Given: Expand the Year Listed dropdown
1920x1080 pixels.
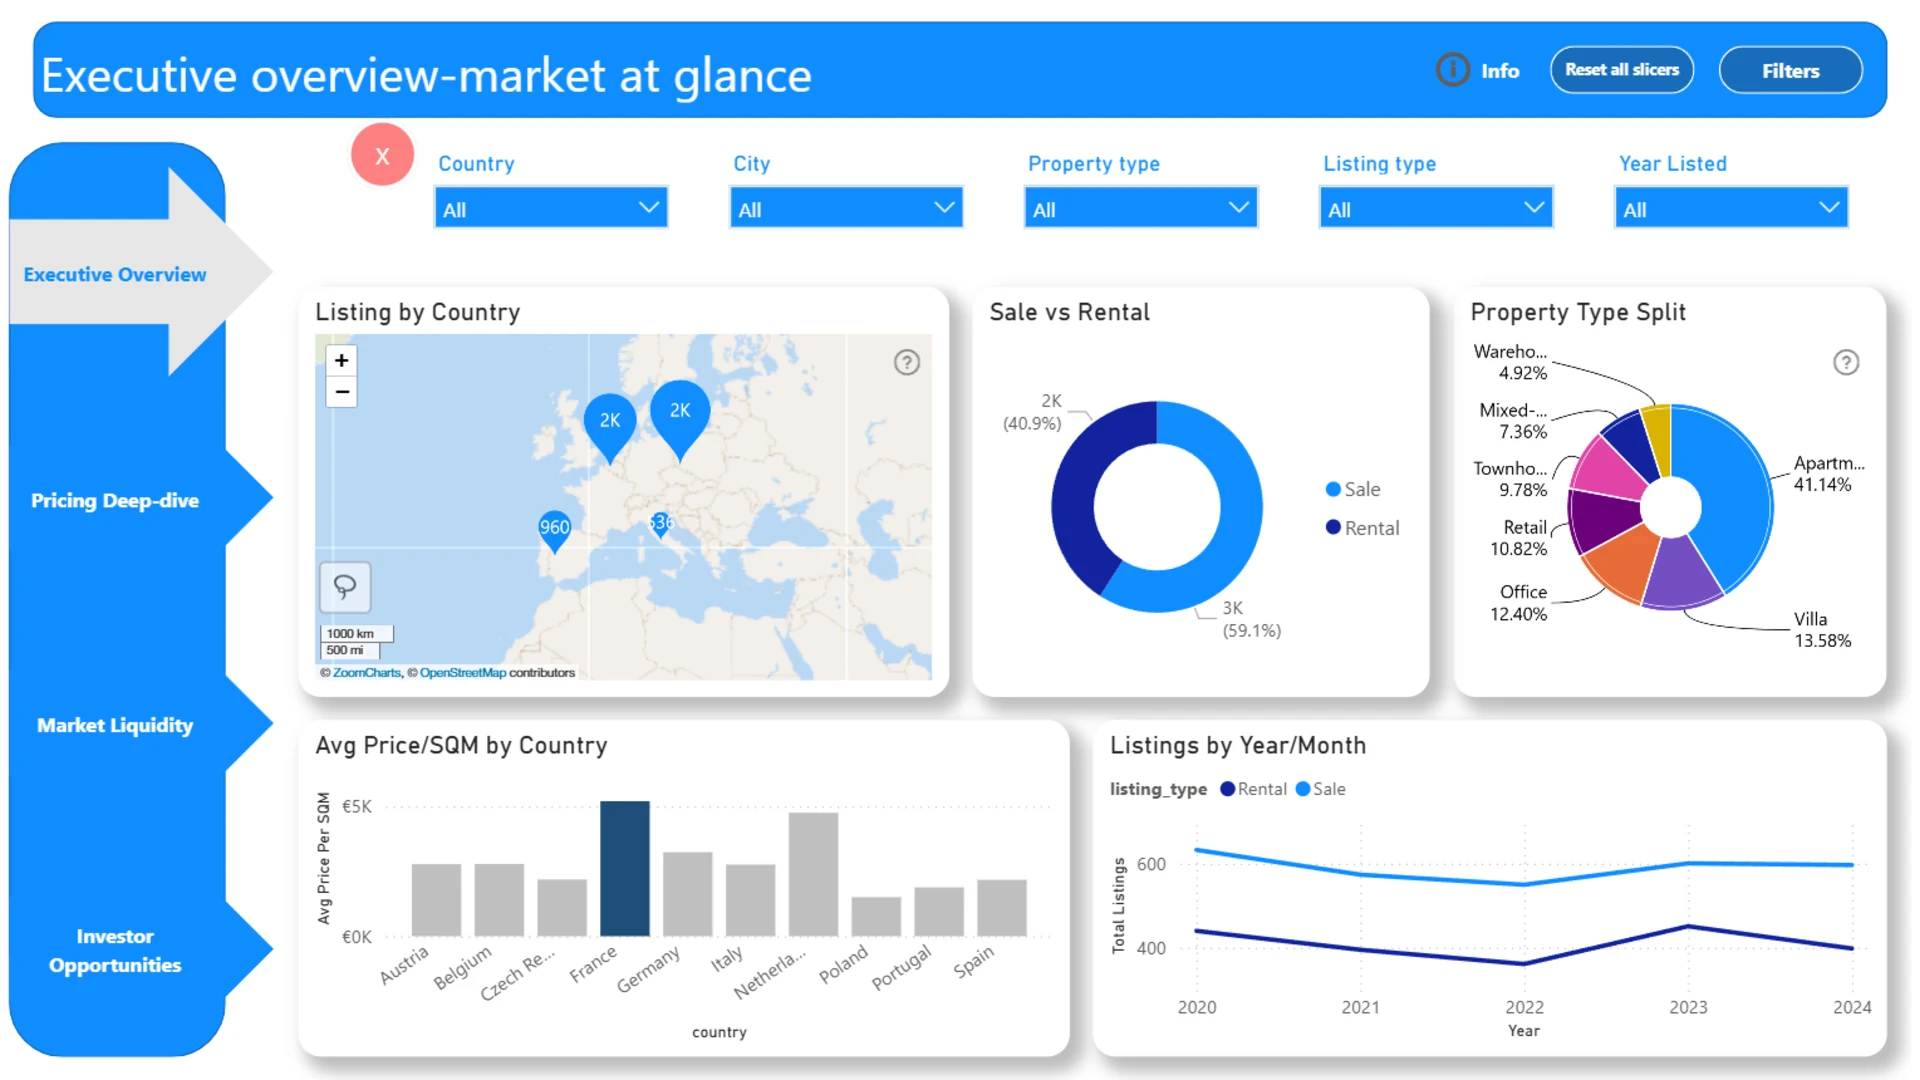Looking at the screenshot, I should [1730, 209].
